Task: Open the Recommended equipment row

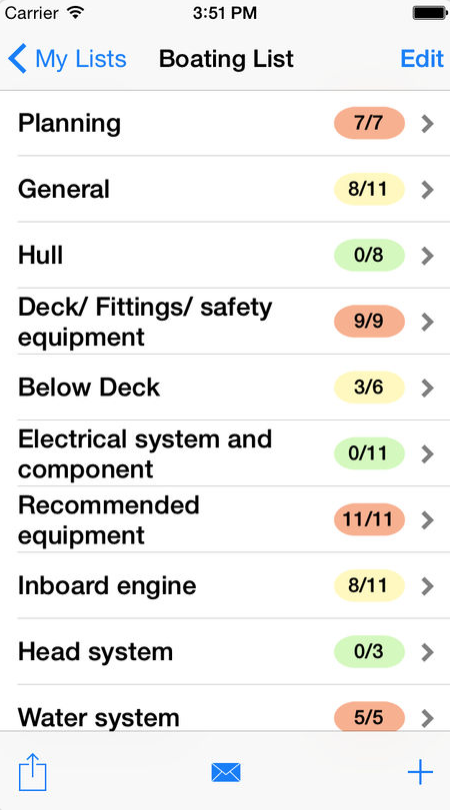Action: coord(225,520)
